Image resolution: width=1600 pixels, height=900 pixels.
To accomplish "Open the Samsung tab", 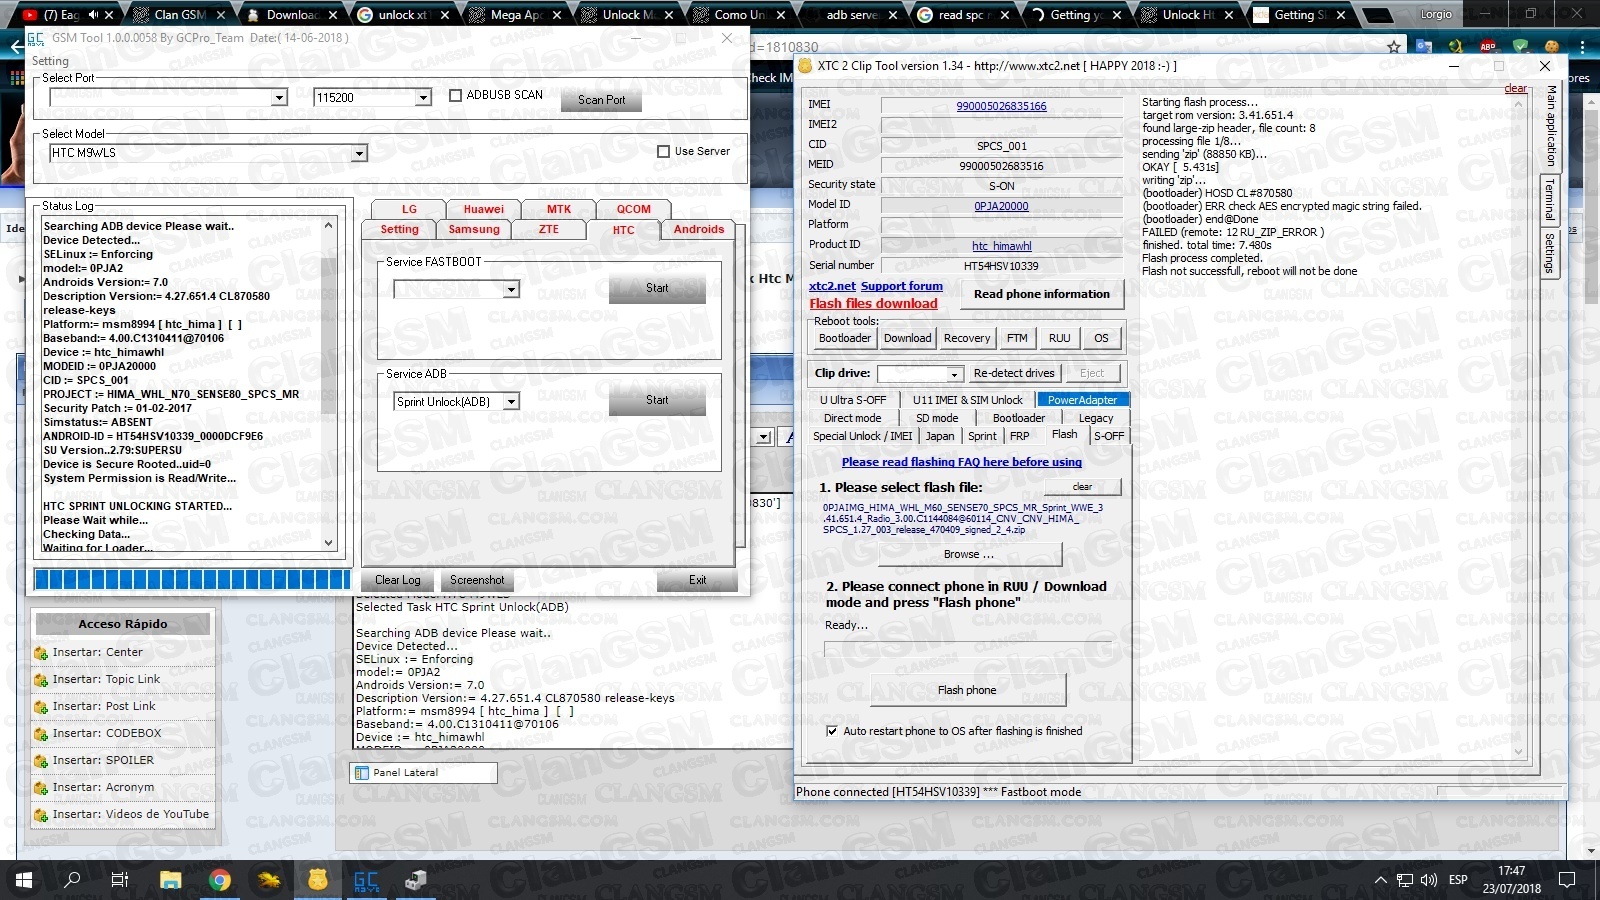I will pyautogui.click(x=474, y=229).
